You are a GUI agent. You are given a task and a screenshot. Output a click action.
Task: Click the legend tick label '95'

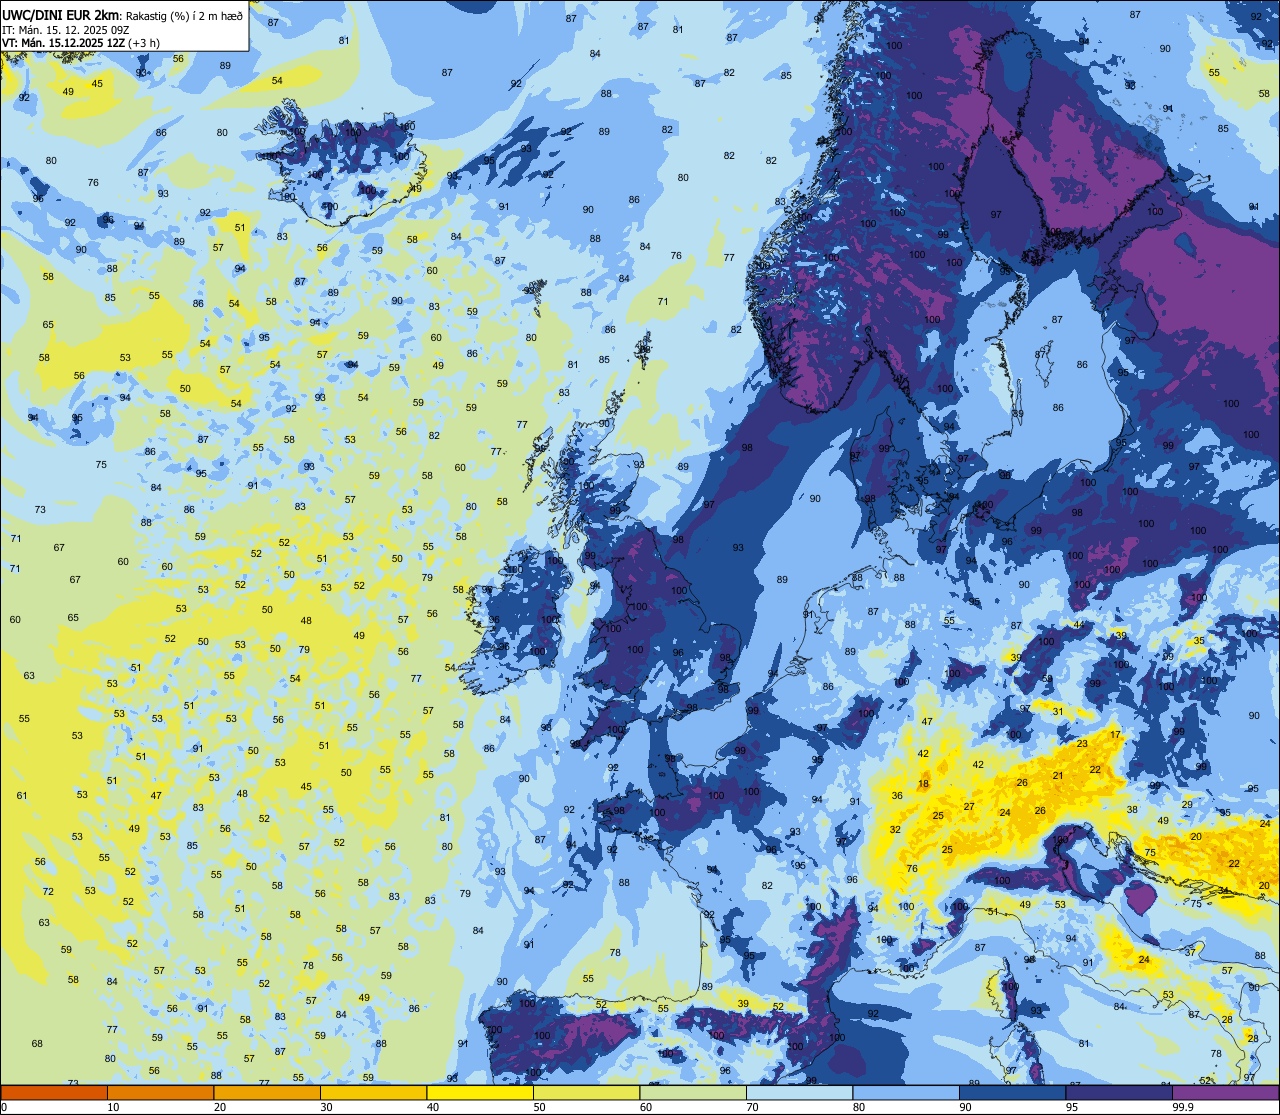[x=1071, y=1107]
